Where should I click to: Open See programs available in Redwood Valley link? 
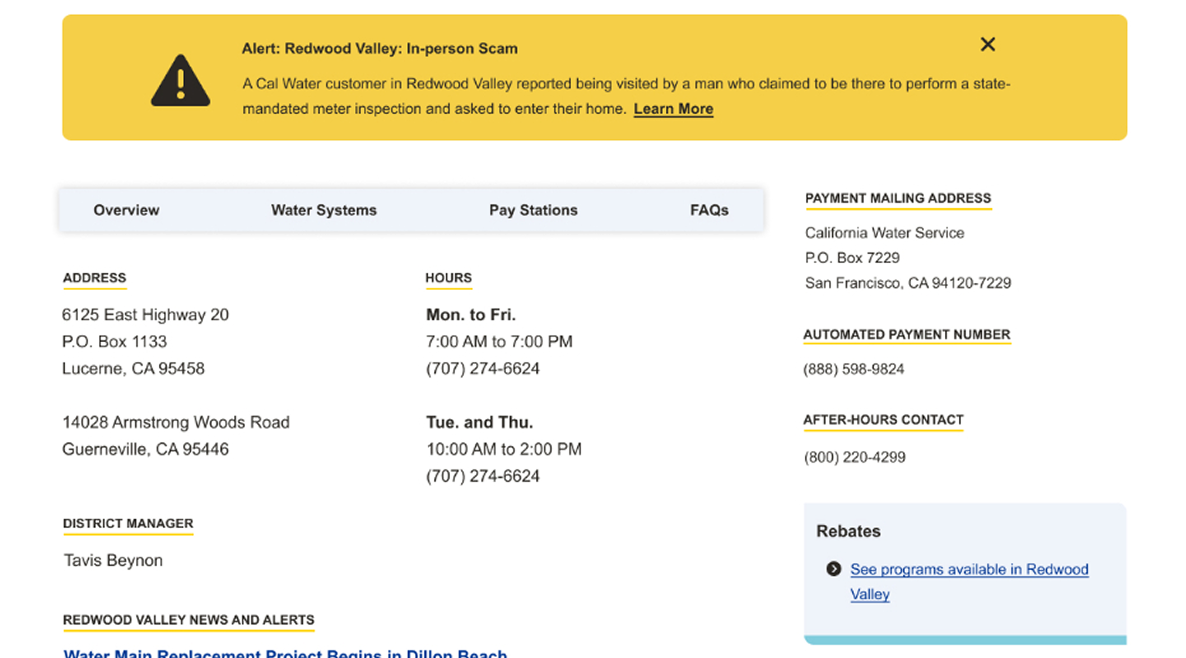[969, 582]
